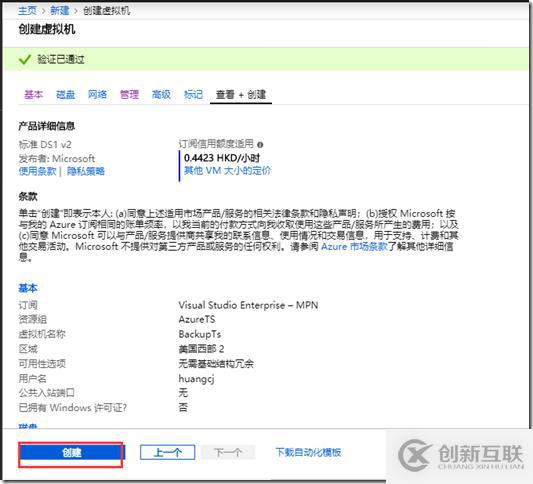533x484 pixels.
Task: Switch to the 基本 tab
Action: [34, 94]
